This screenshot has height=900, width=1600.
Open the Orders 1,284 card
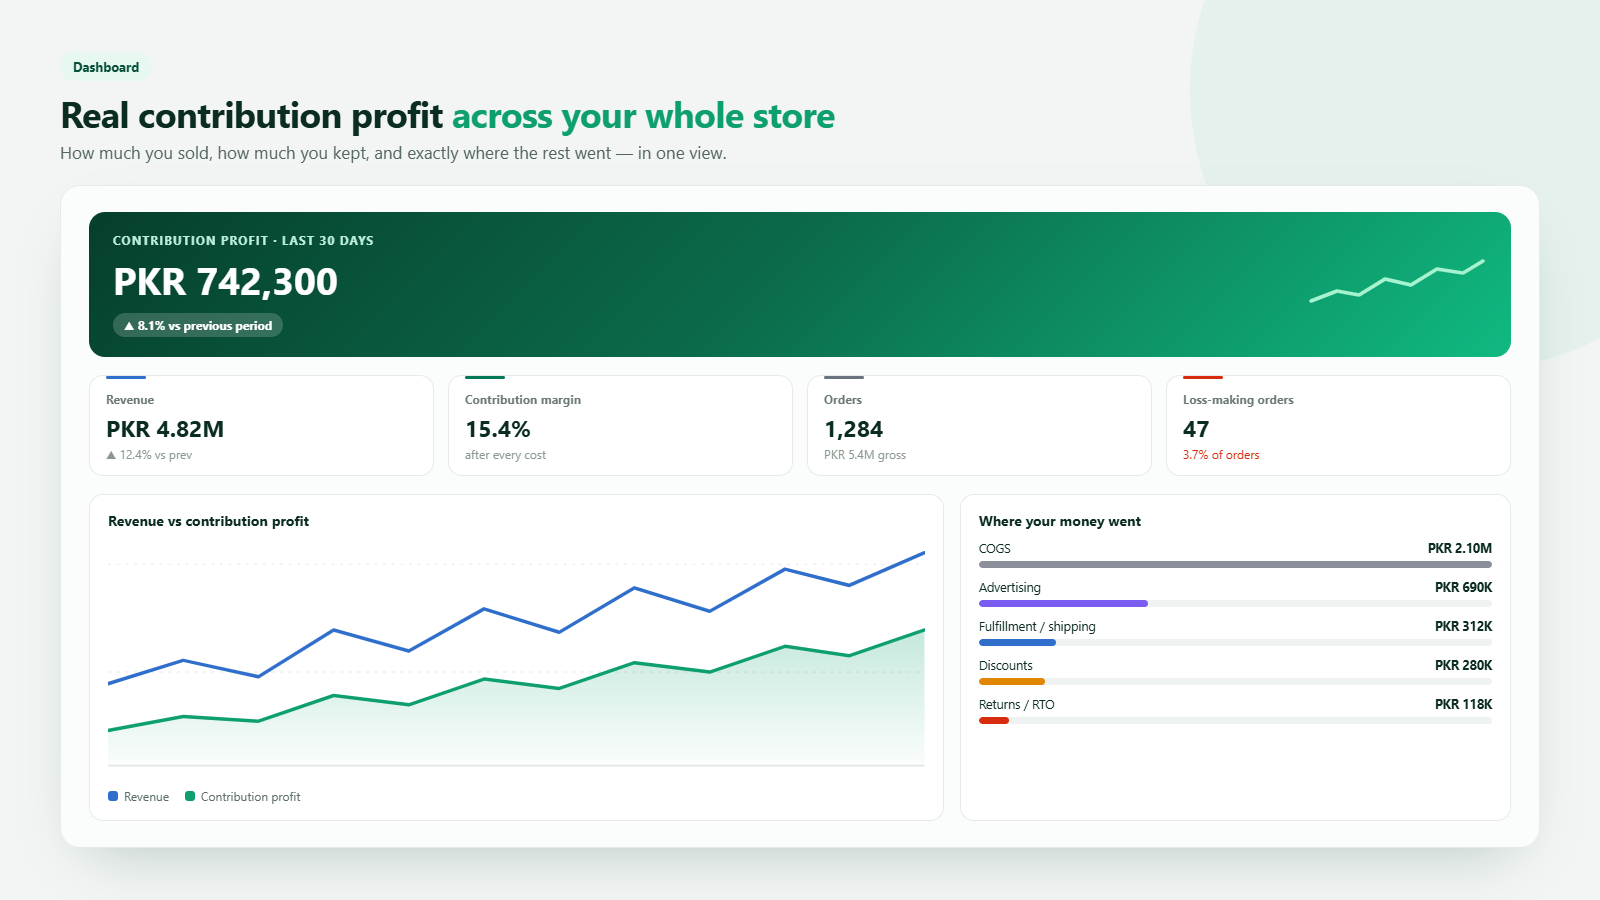979,425
